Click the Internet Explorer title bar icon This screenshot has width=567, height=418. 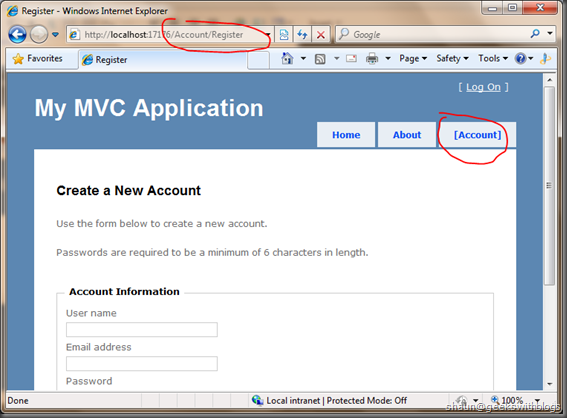pyautogui.click(x=13, y=11)
